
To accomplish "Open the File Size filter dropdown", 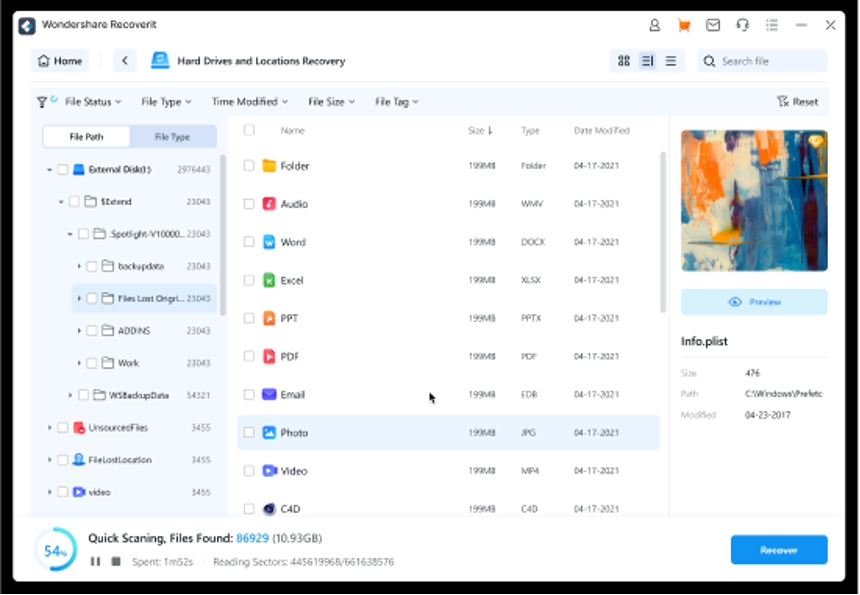I will pos(331,102).
